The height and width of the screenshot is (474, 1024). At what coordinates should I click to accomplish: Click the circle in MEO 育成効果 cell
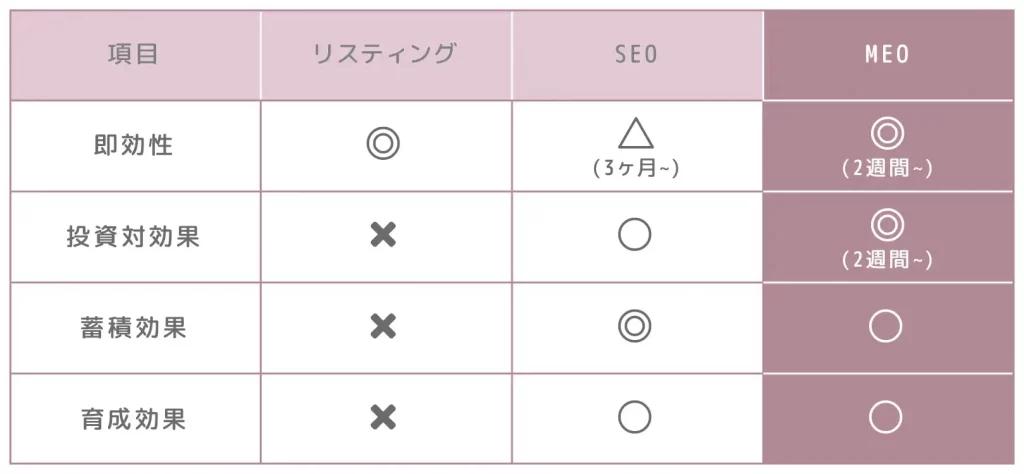coord(886,417)
